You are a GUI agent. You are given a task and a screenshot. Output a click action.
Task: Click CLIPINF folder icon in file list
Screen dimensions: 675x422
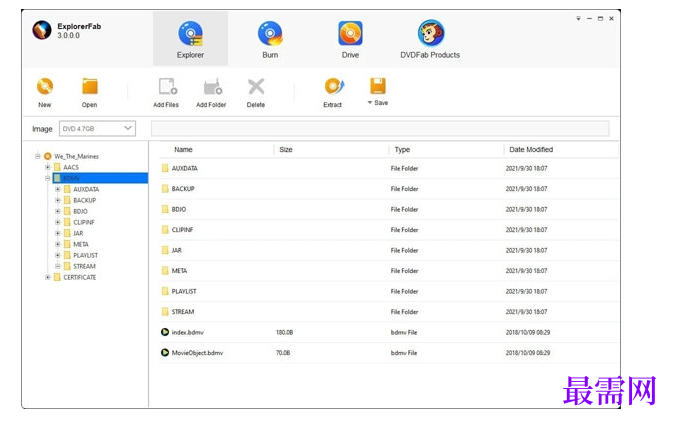[165, 230]
